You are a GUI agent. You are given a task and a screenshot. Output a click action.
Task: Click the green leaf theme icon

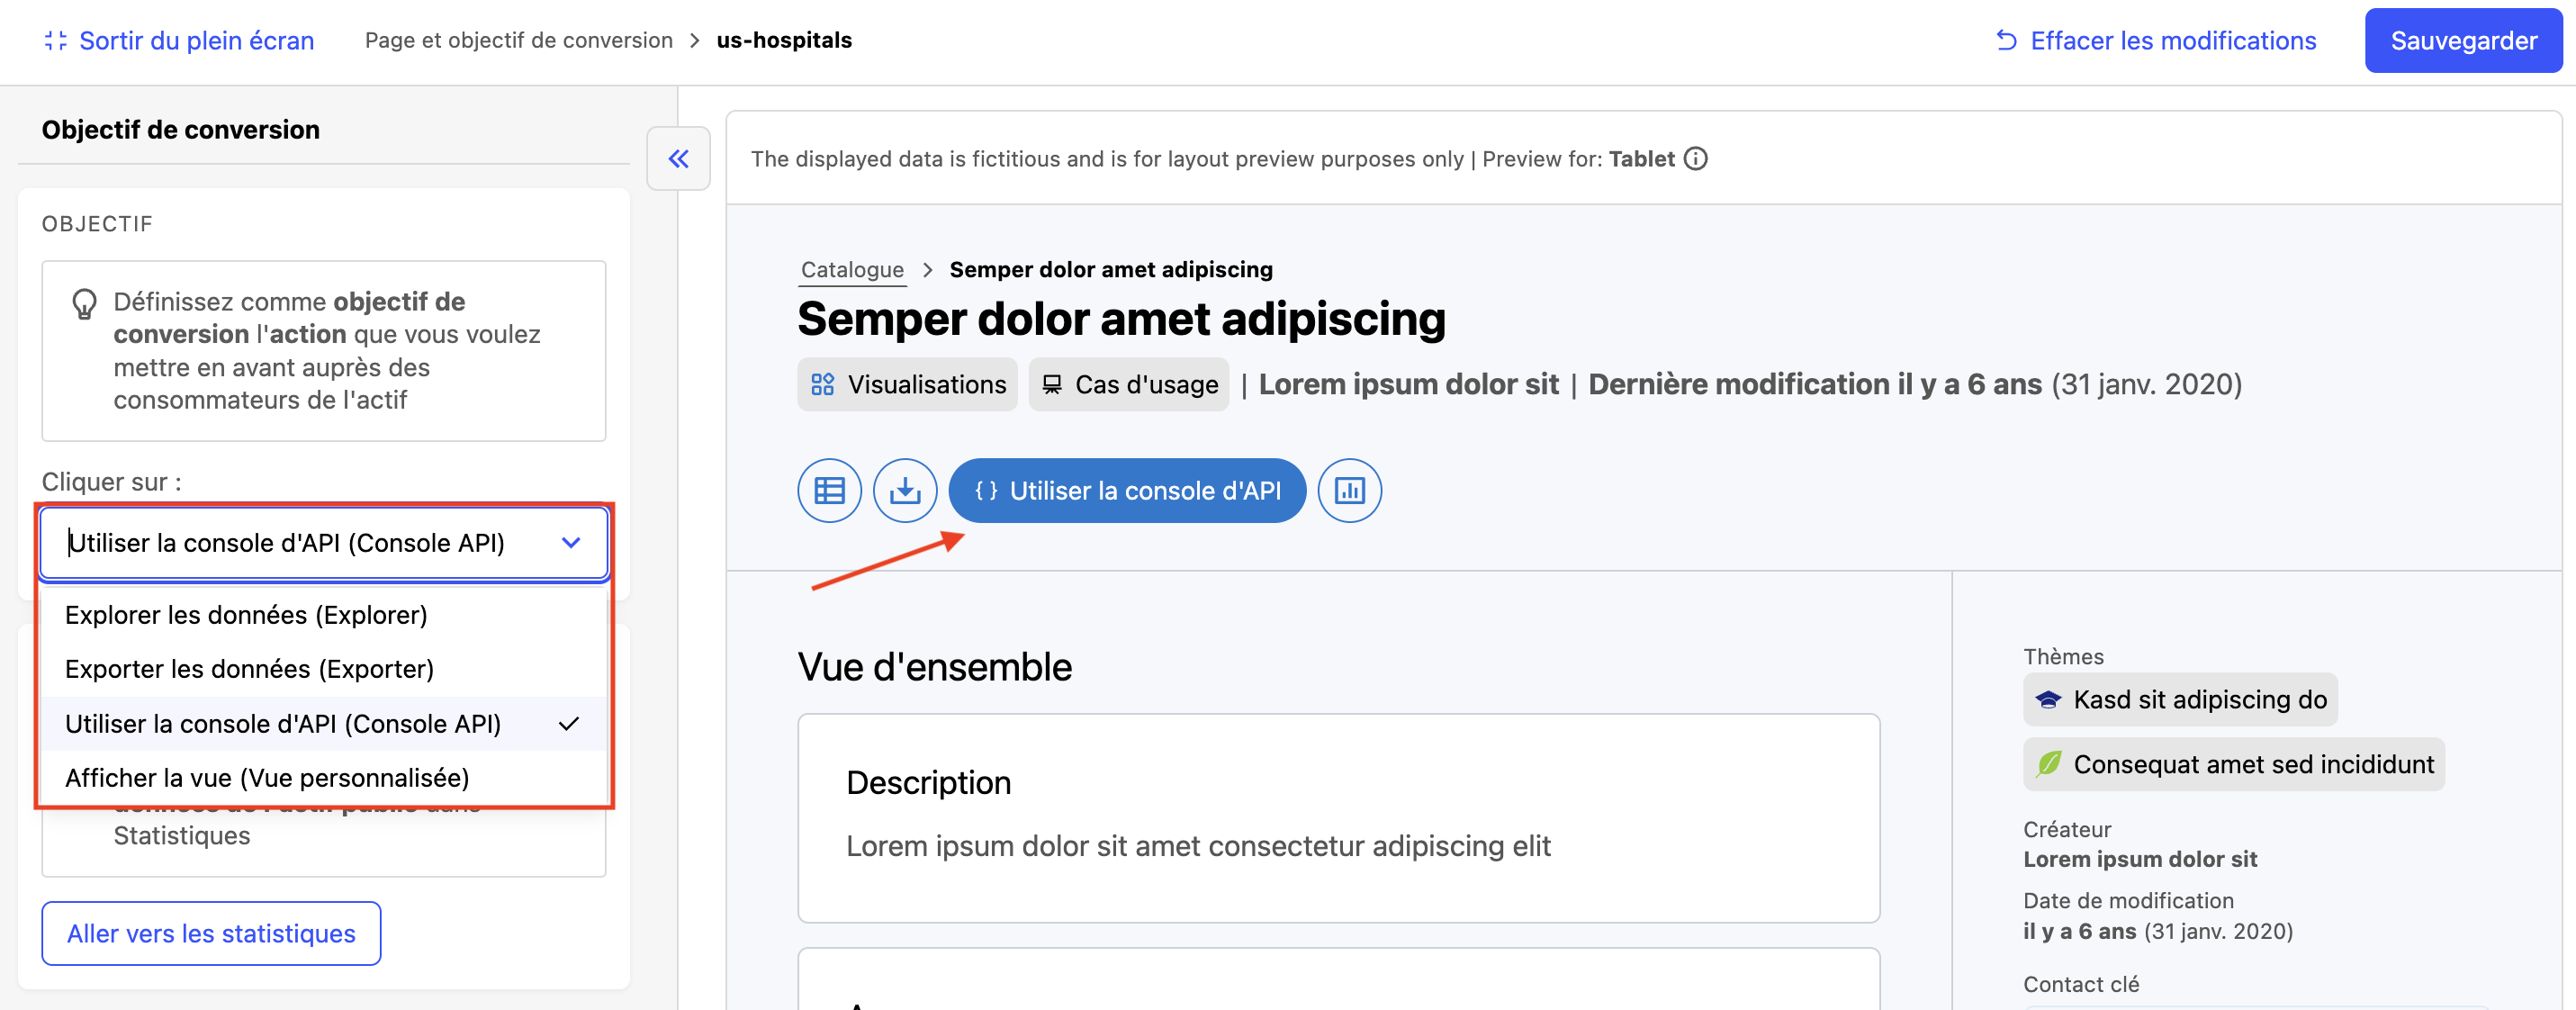point(2049,764)
